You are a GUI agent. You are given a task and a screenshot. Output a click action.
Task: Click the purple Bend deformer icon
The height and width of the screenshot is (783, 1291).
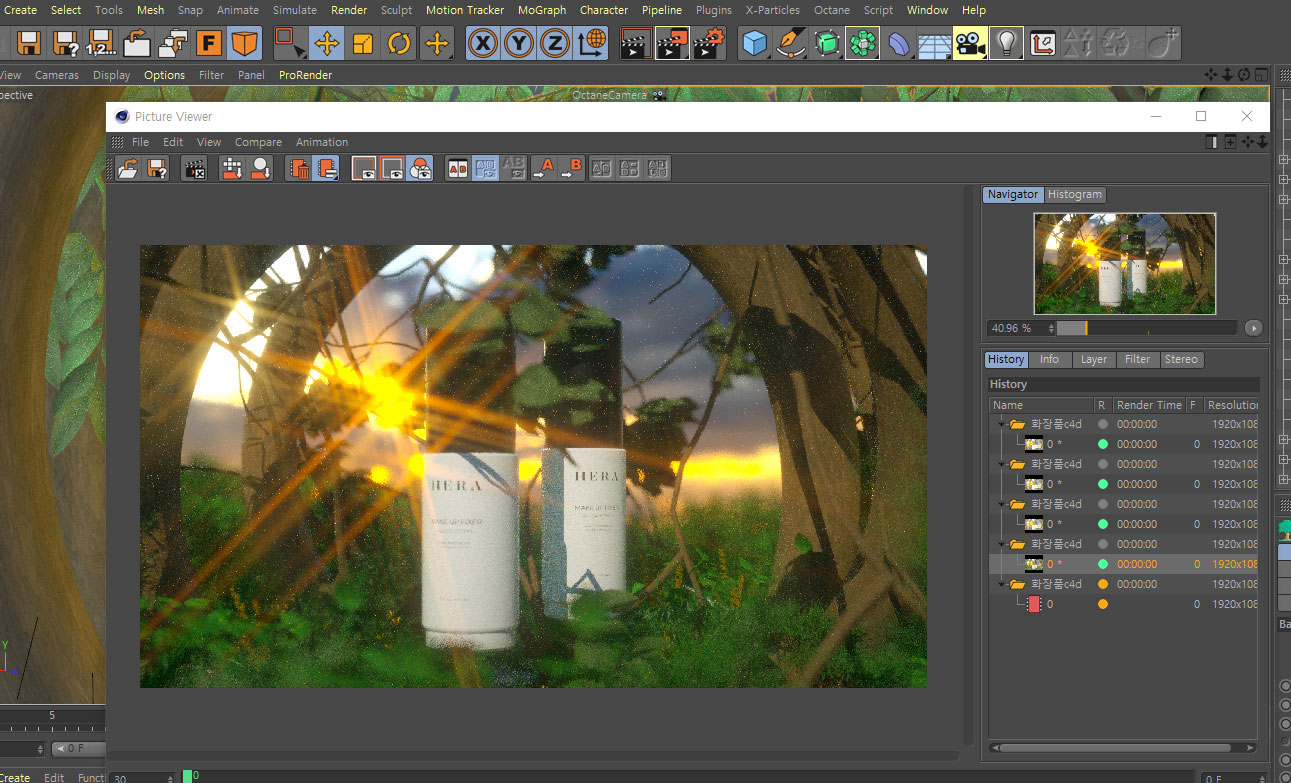click(x=899, y=43)
